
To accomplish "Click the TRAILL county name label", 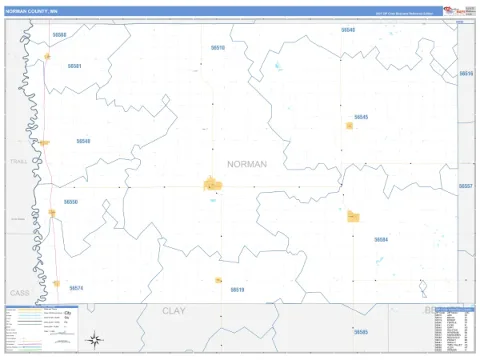I will (x=19, y=162).
